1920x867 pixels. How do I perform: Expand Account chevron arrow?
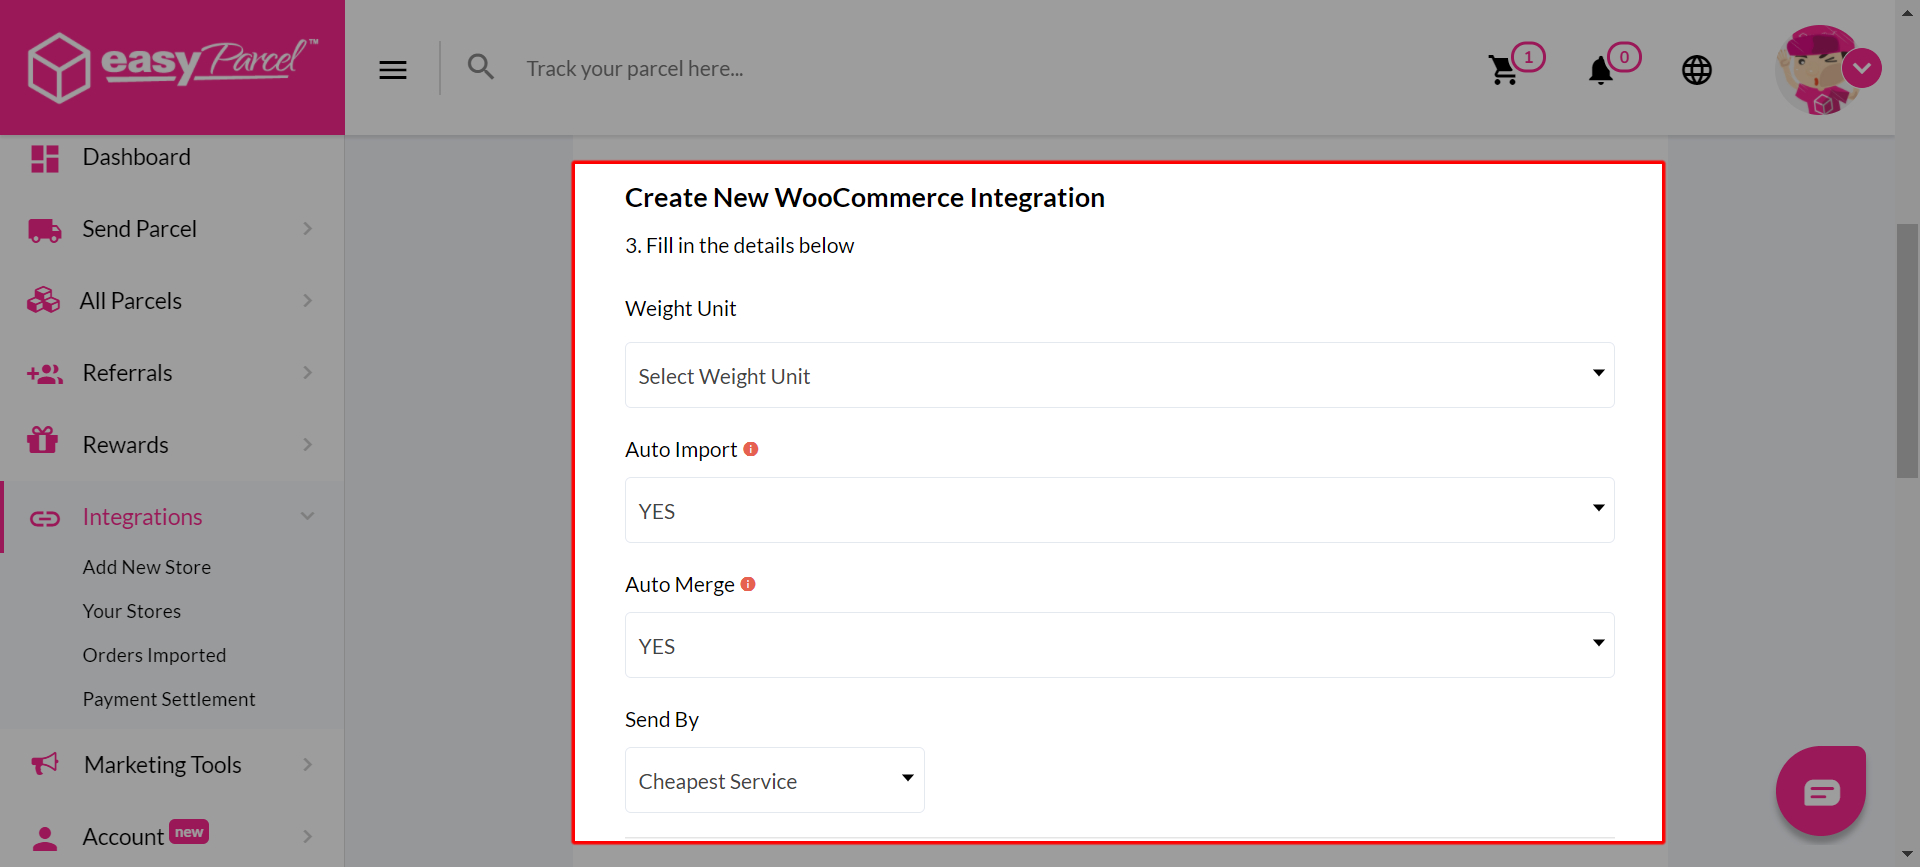(x=308, y=837)
